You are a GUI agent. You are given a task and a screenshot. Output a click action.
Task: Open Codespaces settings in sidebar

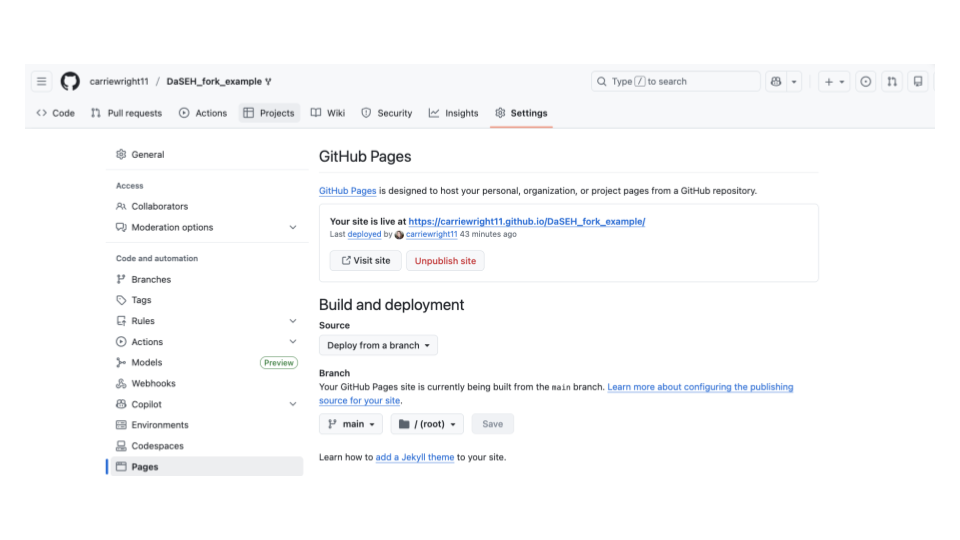[207, 446]
